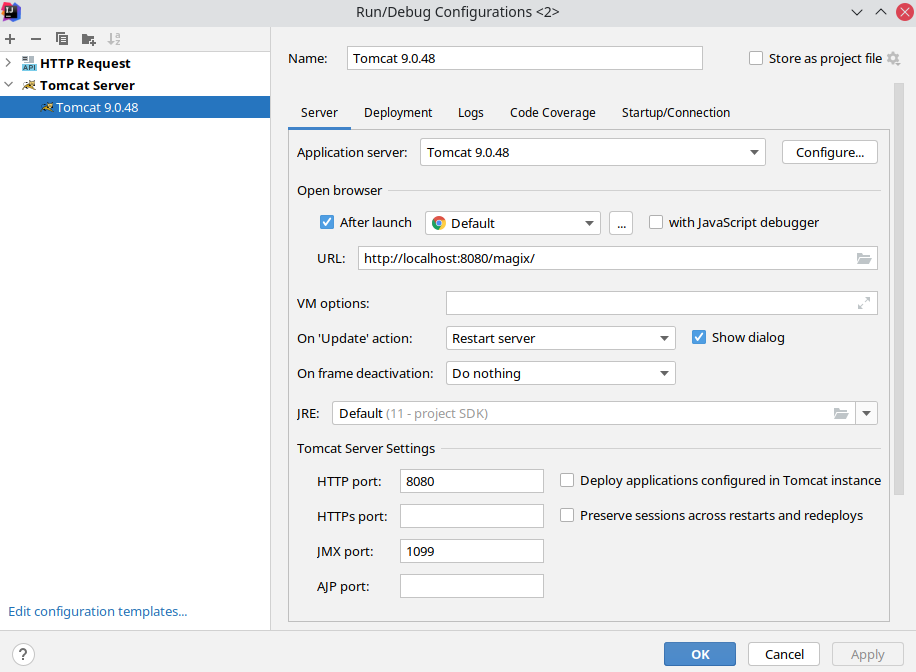Image resolution: width=916 pixels, height=672 pixels.
Task: Click the Tomcat Server cat icon
Action: pyautogui.click(x=29, y=85)
